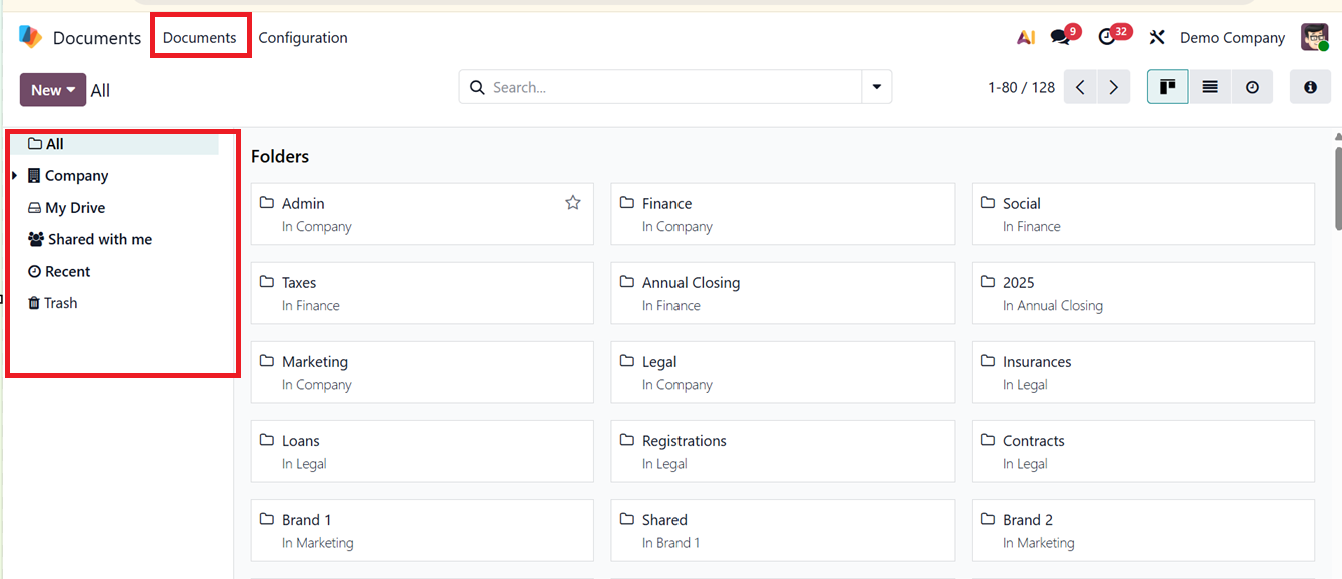Screen dimensions: 1342x579
Task: Open the Documents menu item
Action: pyautogui.click(x=200, y=38)
